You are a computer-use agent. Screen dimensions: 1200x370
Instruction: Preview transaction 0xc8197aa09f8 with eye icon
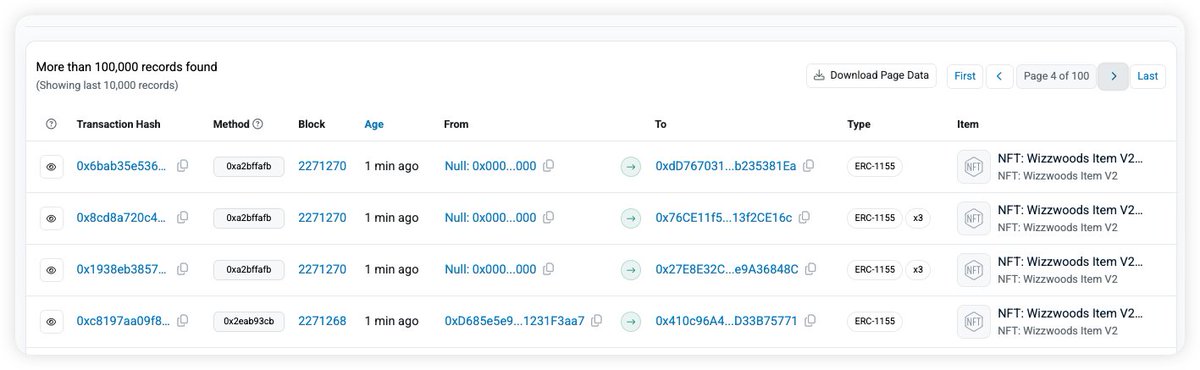51,322
